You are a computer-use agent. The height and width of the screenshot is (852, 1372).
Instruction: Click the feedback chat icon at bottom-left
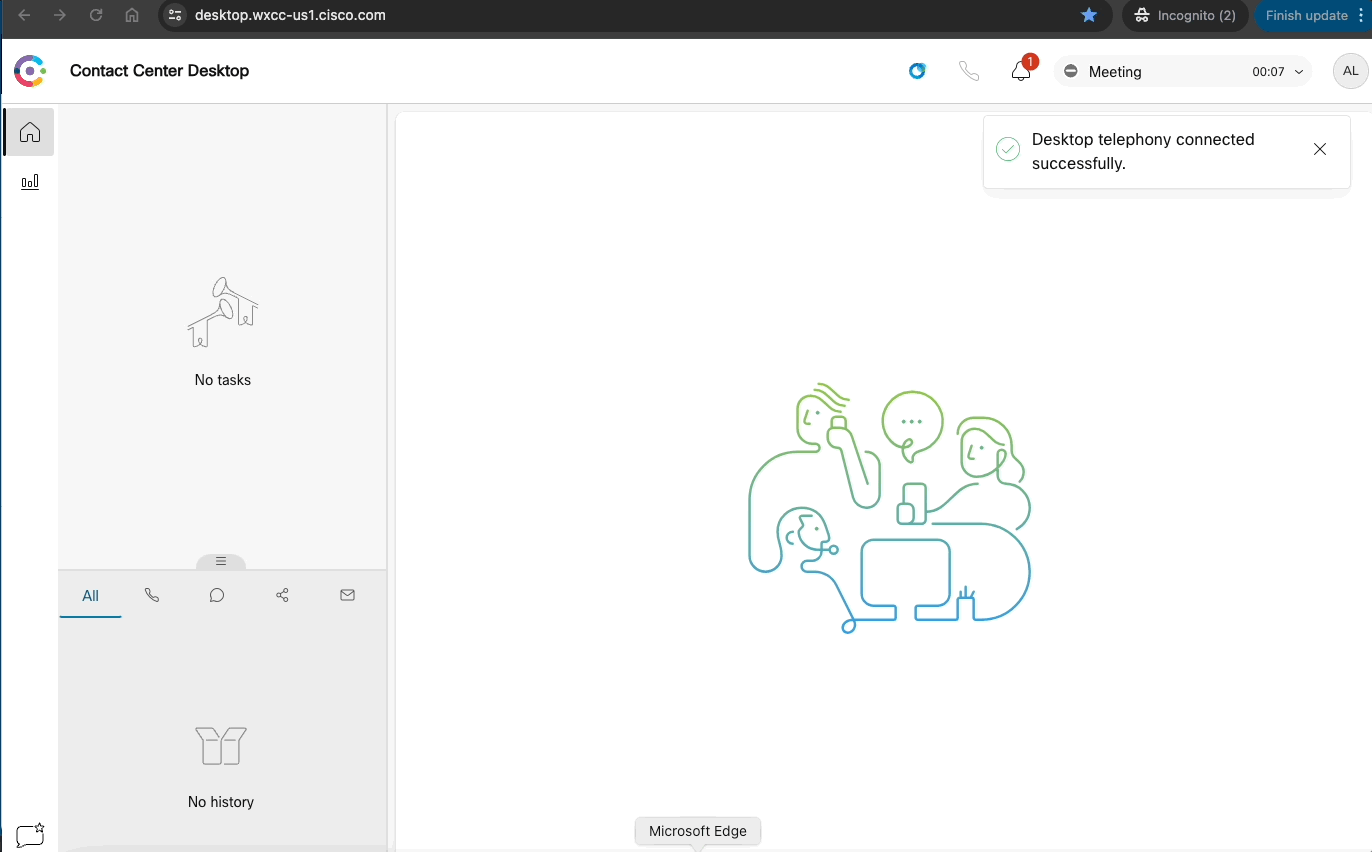coord(30,835)
